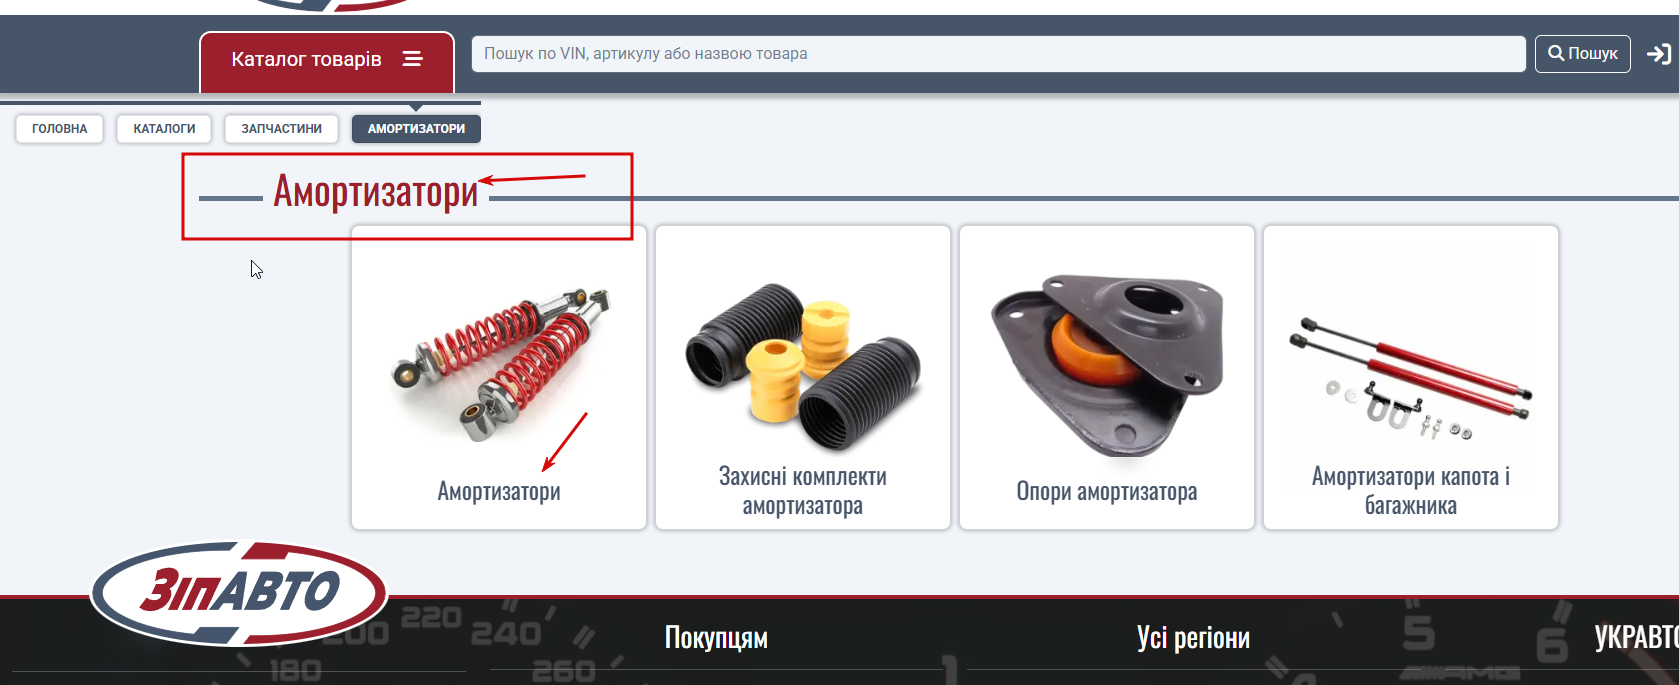
Task: Open the Амортизатори category link
Action: coord(499,491)
